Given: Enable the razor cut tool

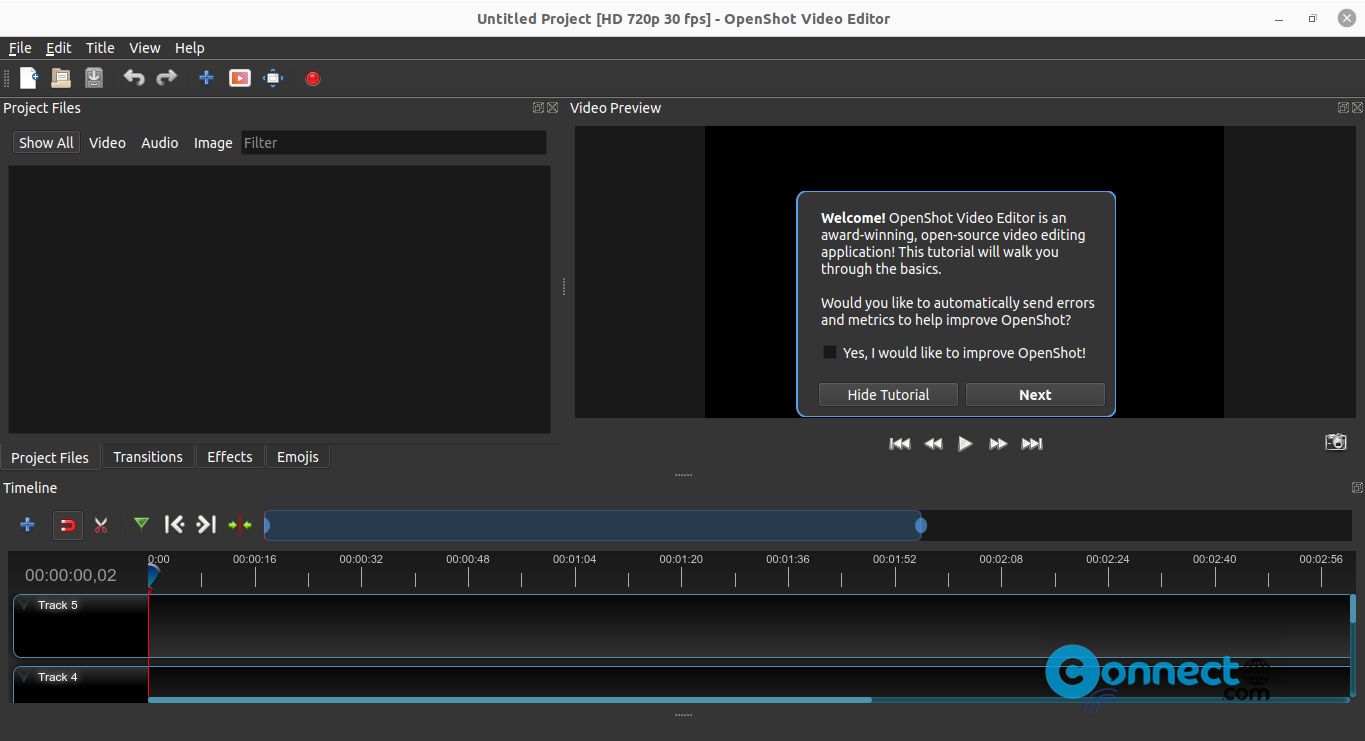Looking at the screenshot, I should point(101,524).
